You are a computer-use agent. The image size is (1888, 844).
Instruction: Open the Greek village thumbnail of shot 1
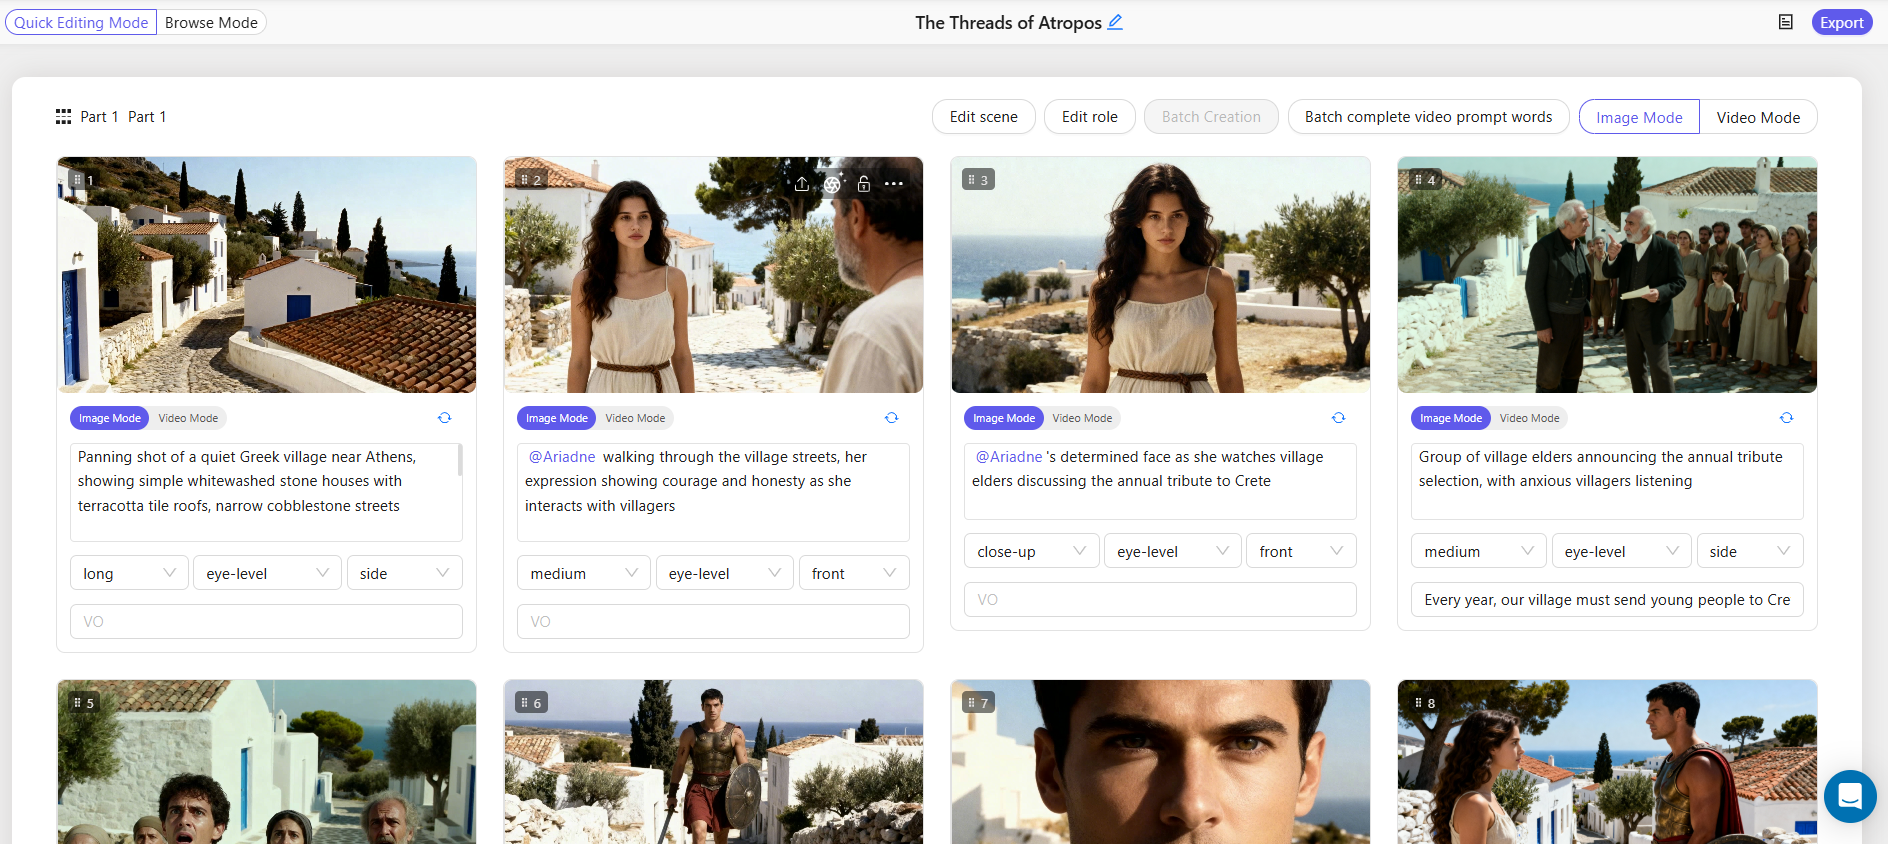(266, 275)
